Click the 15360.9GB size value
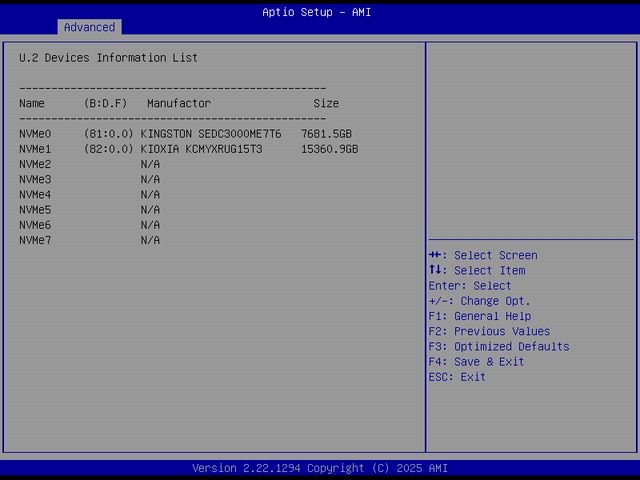This screenshot has height=480, width=640. (330, 149)
